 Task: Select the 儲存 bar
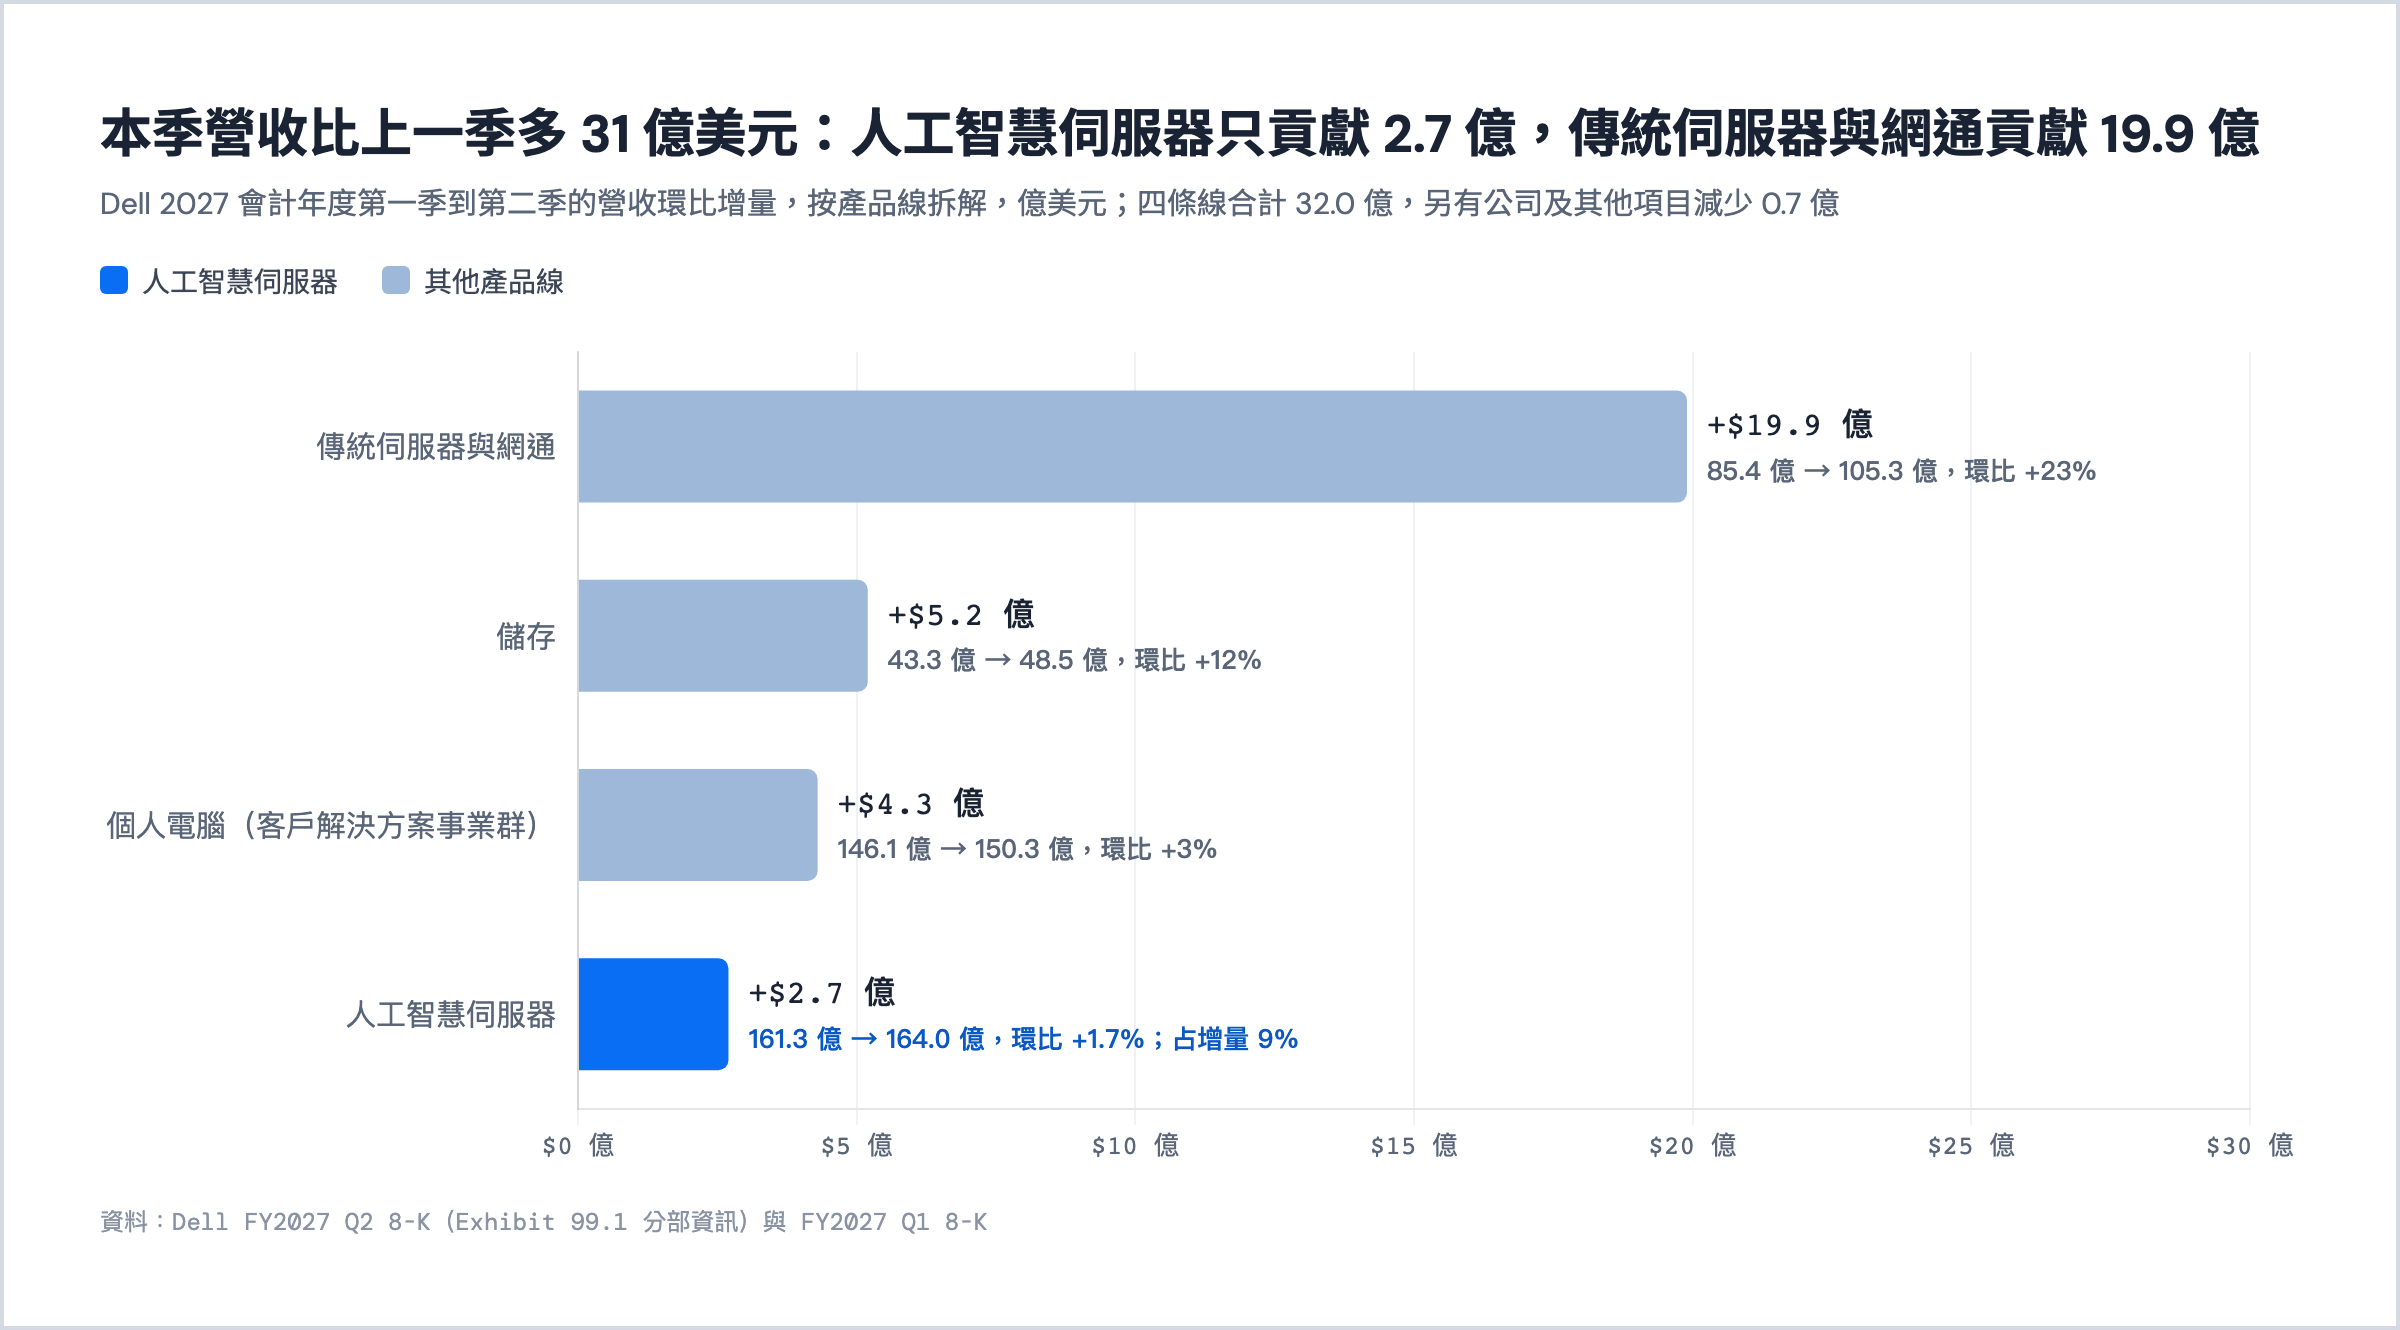point(723,635)
